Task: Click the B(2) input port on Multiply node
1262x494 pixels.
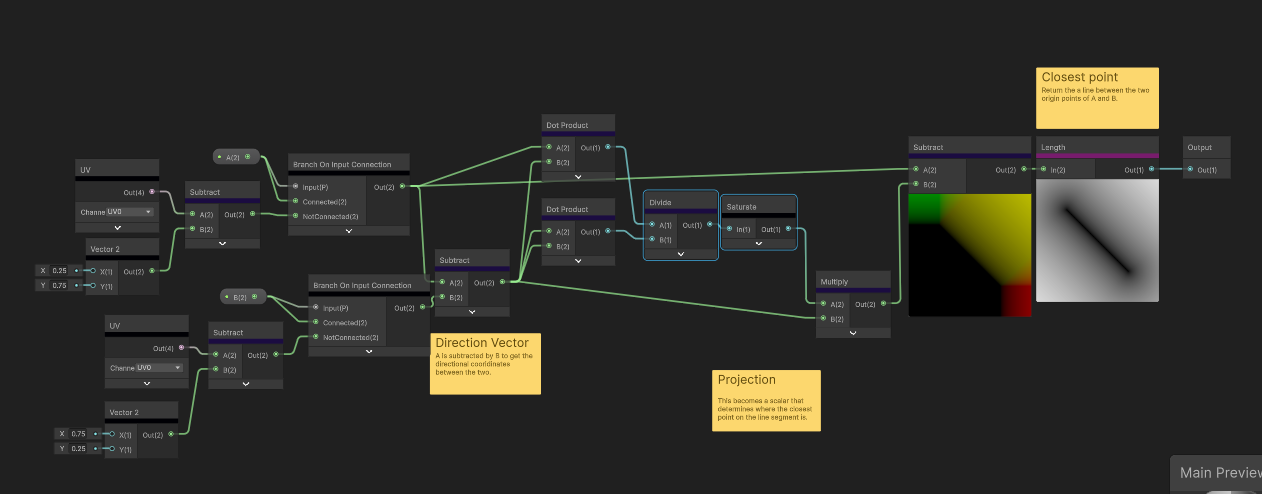Action: click(x=824, y=318)
